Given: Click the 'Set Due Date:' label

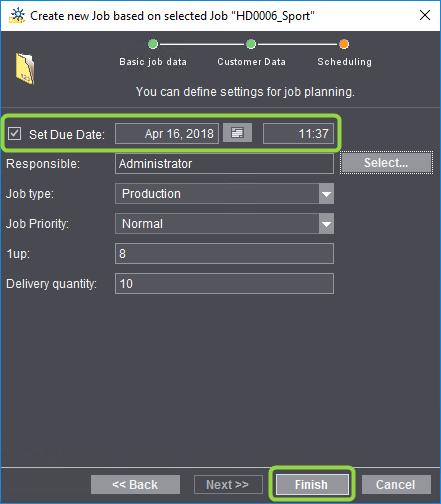Looking at the screenshot, I should click(67, 135).
